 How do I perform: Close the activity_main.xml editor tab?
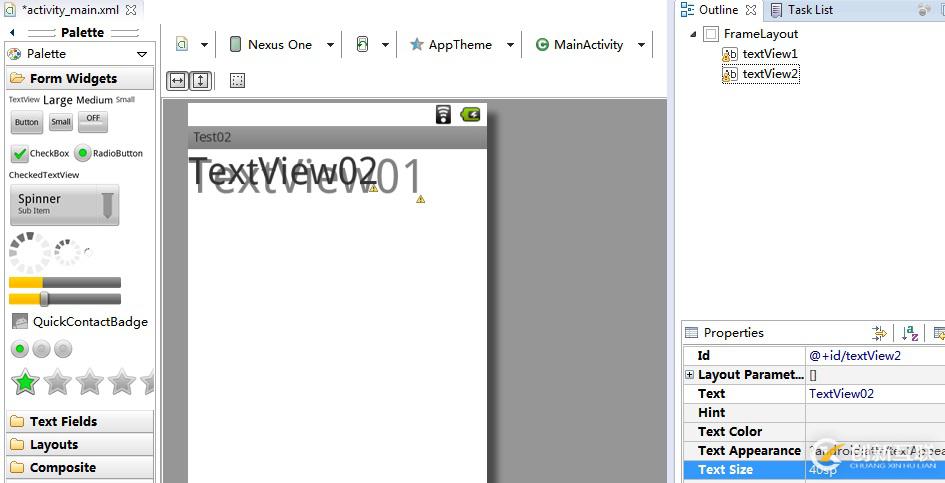(131, 10)
